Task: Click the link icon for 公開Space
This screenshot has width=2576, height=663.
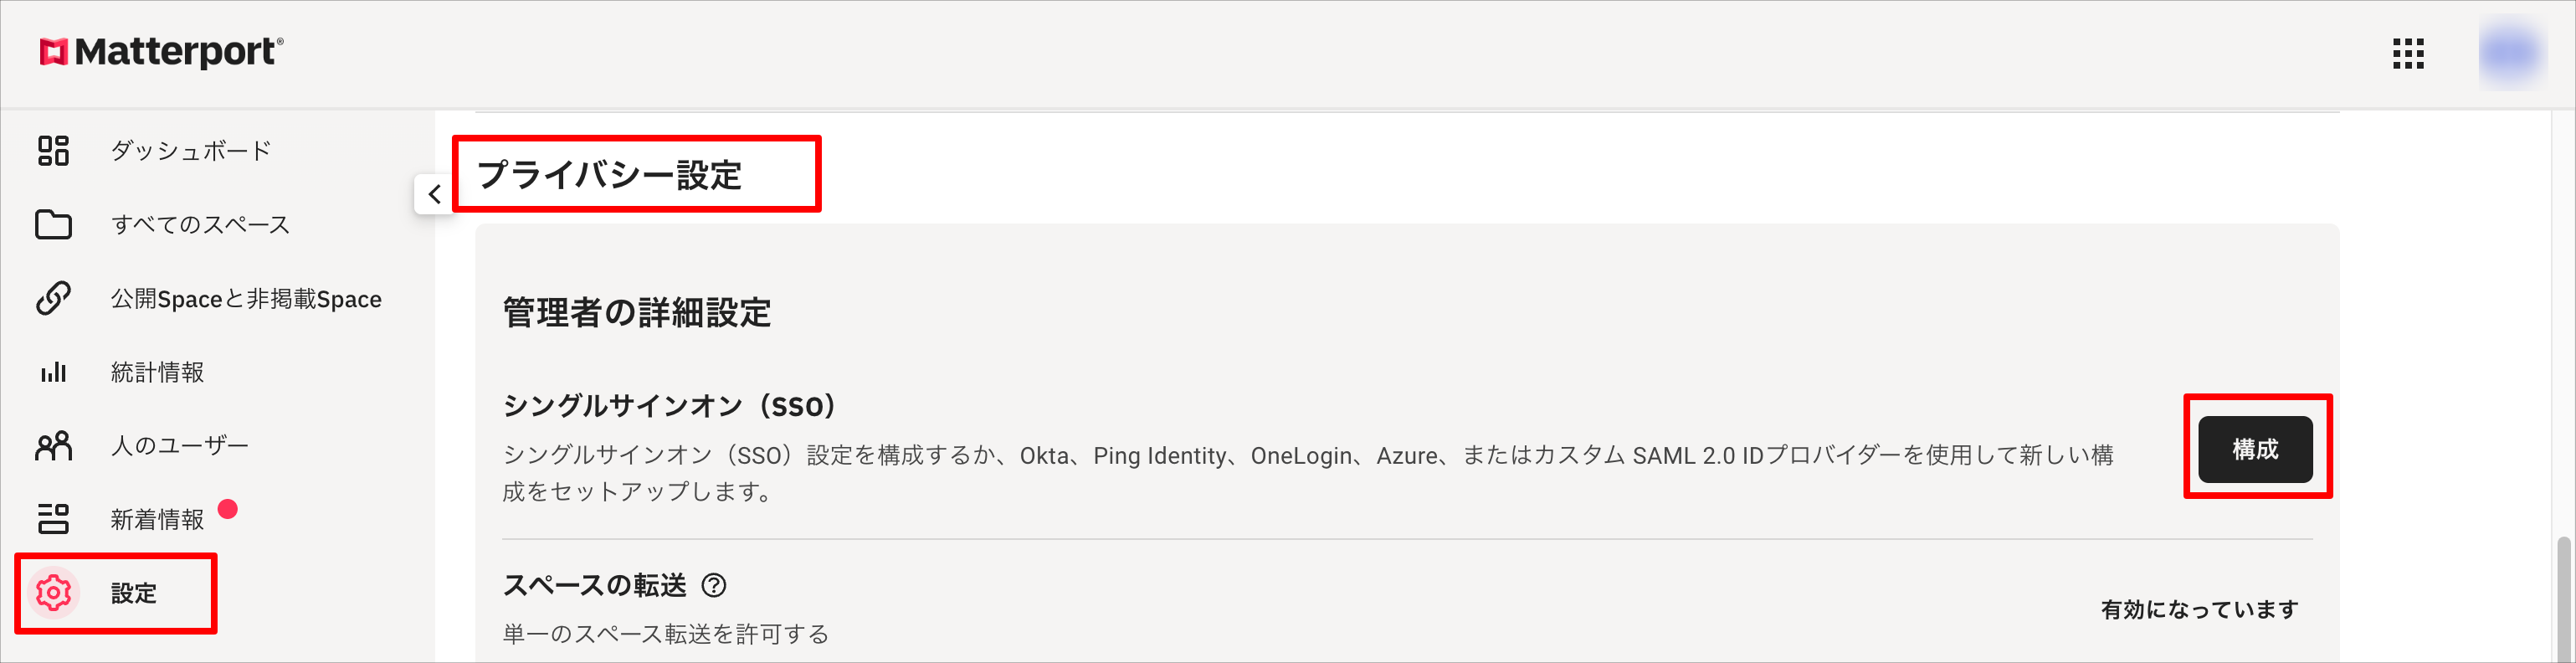Action: (53, 298)
